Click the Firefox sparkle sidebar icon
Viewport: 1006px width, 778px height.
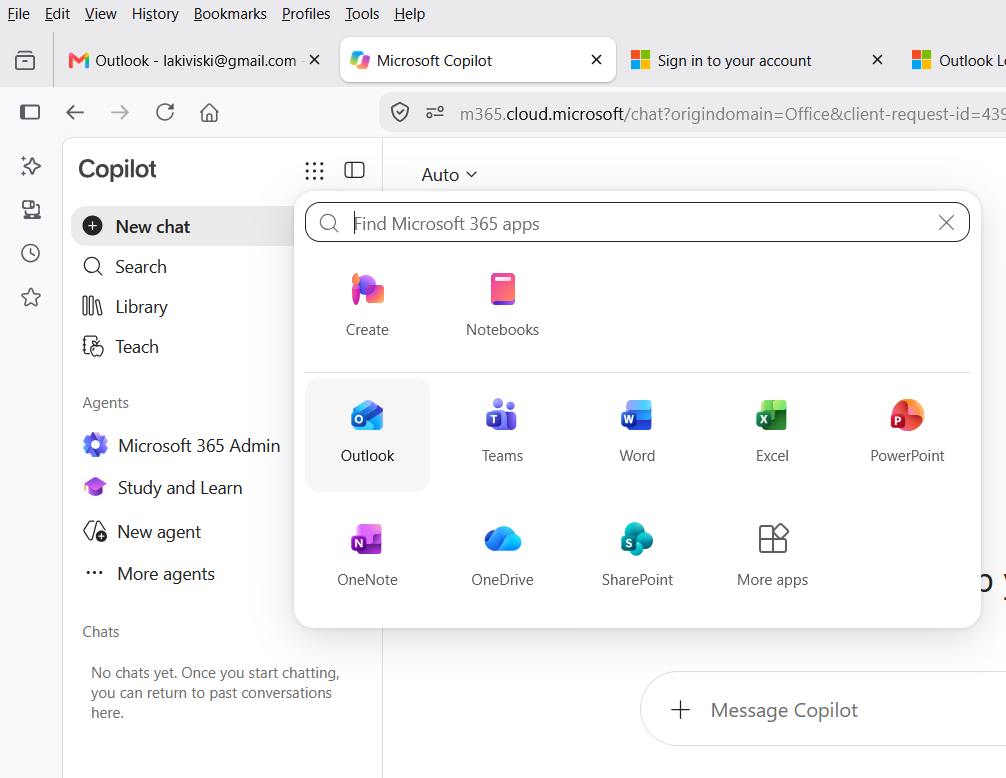[30, 166]
